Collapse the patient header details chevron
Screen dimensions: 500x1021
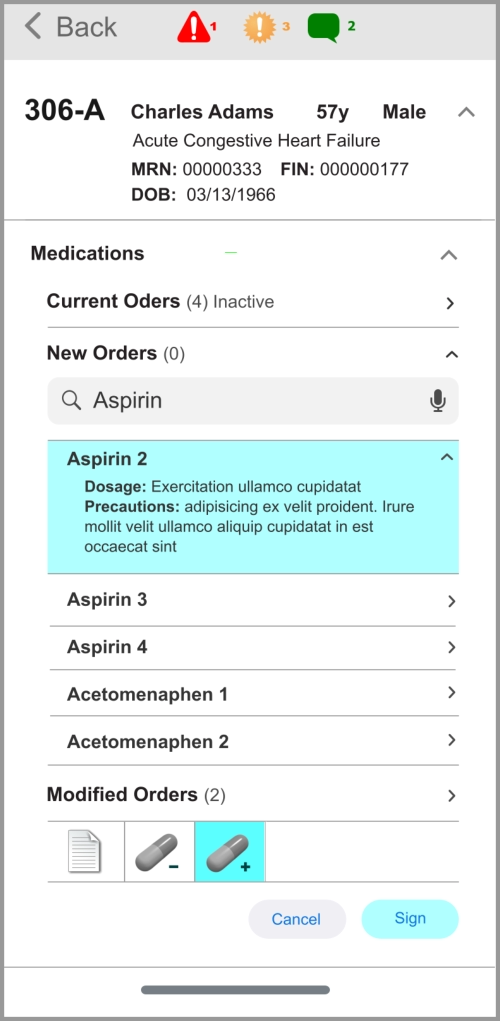pyautogui.click(x=466, y=112)
